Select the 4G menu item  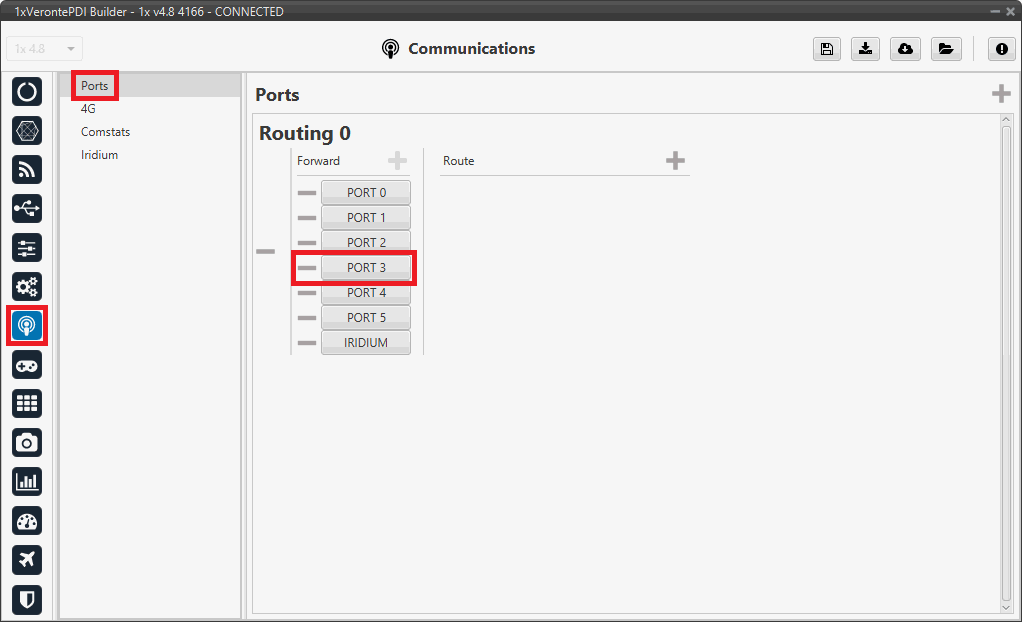point(88,109)
